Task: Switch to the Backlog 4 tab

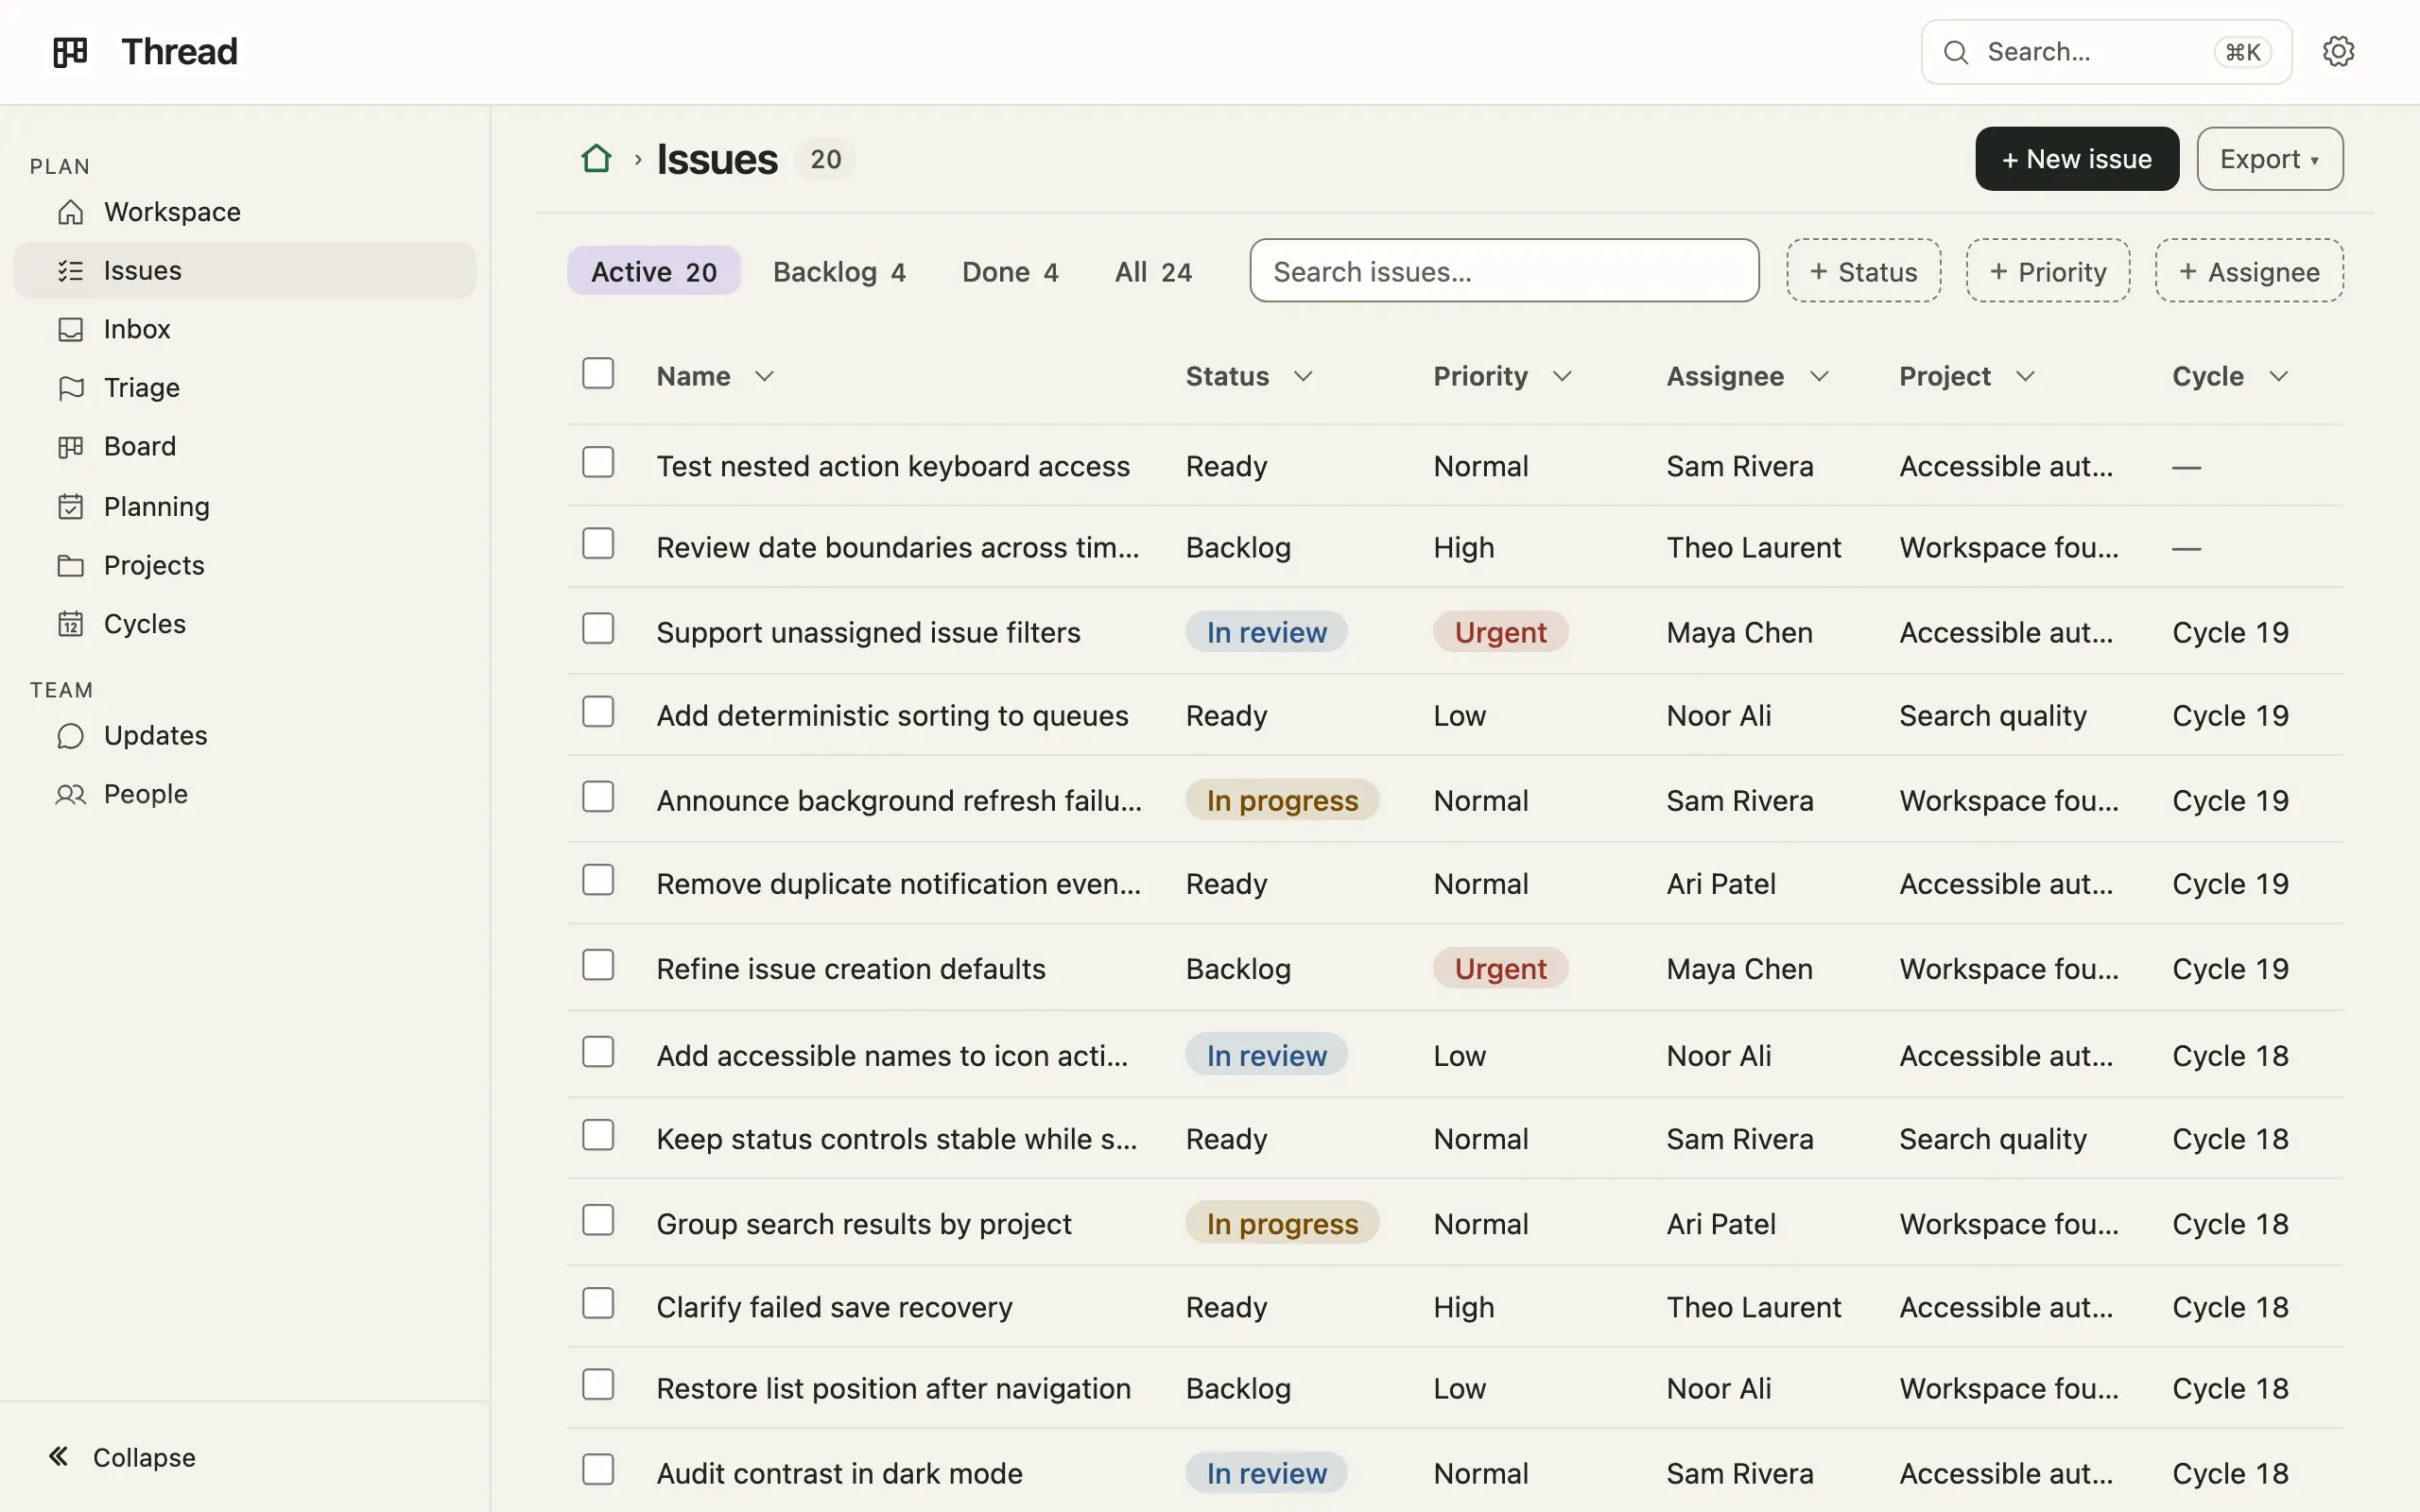Action: click(839, 271)
